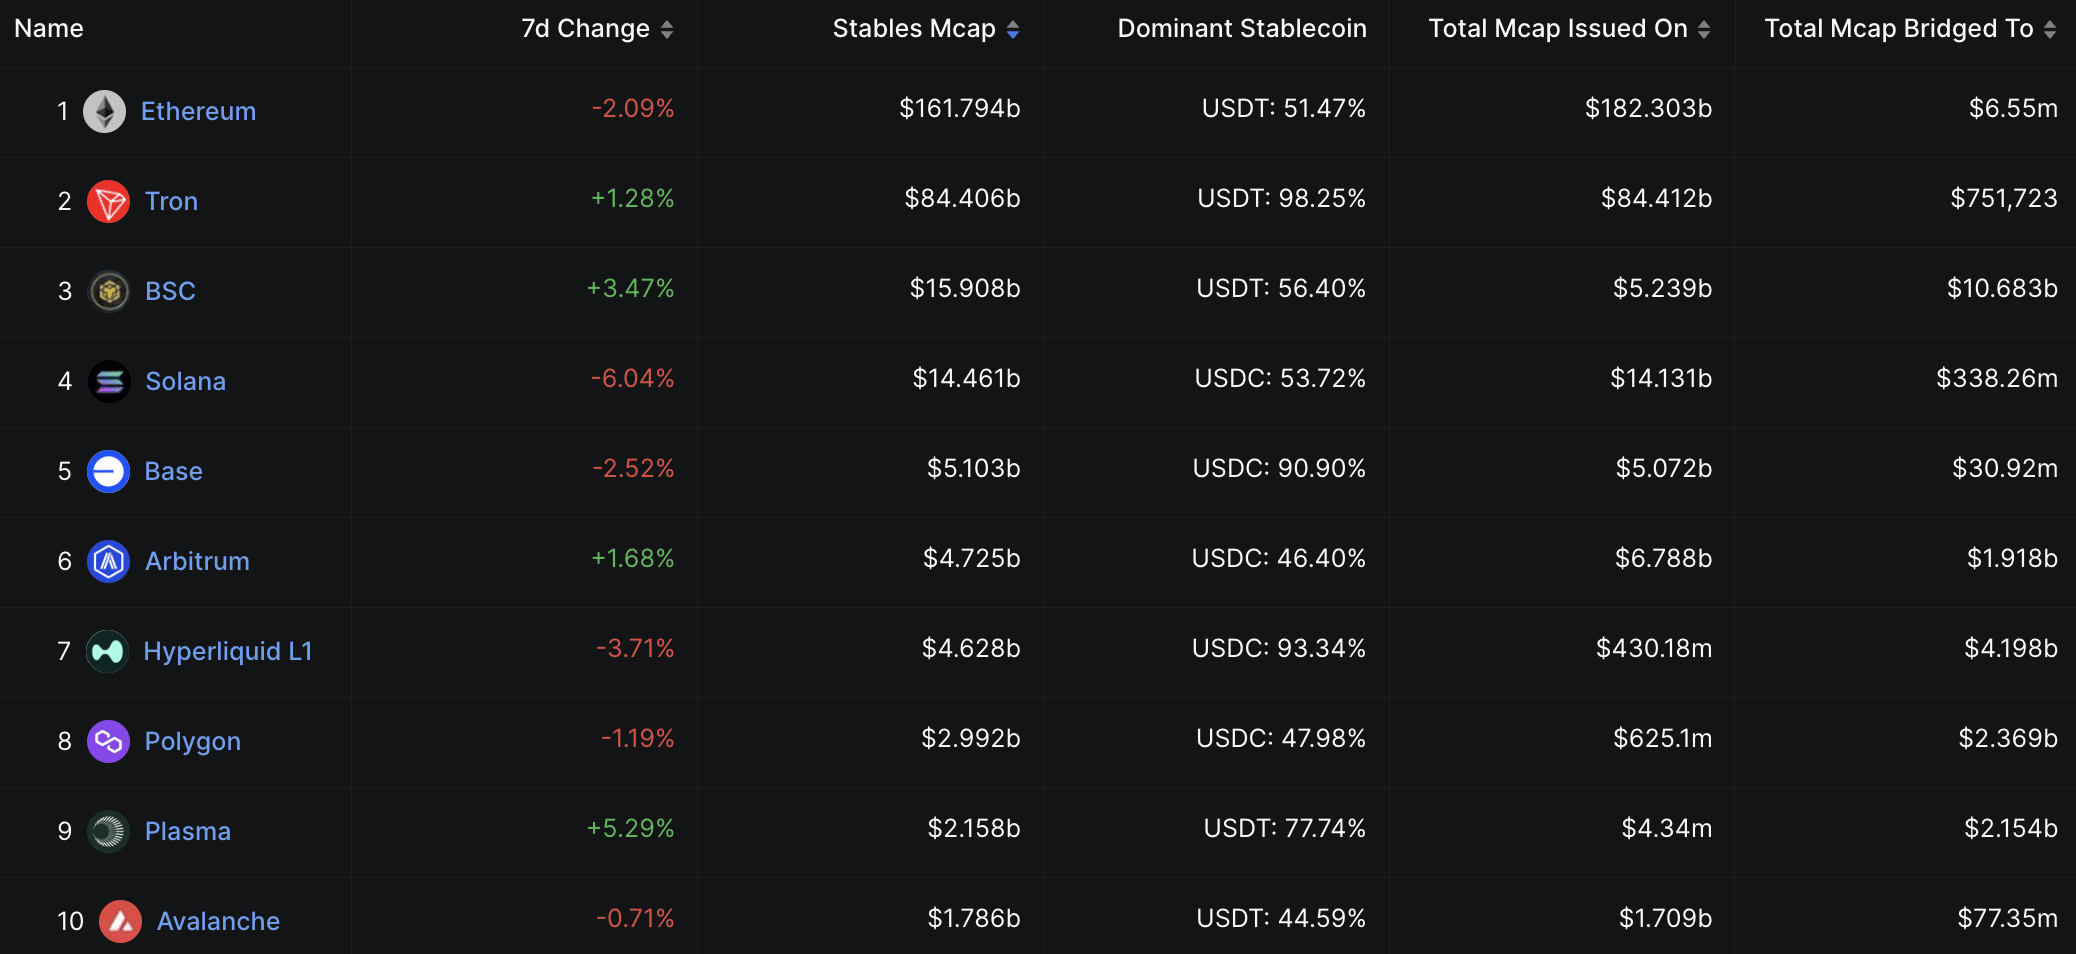Click the Plasma chain logo

(x=108, y=831)
